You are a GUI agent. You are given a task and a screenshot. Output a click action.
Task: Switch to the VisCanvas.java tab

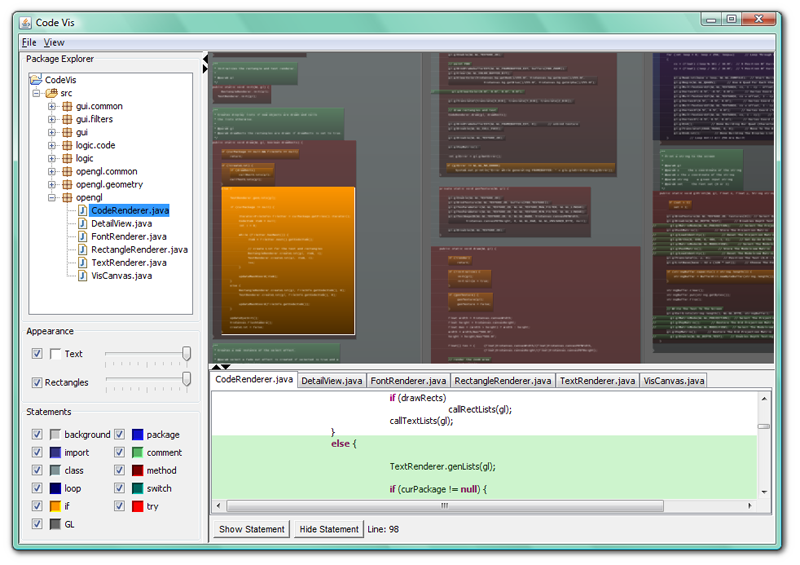(x=673, y=381)
